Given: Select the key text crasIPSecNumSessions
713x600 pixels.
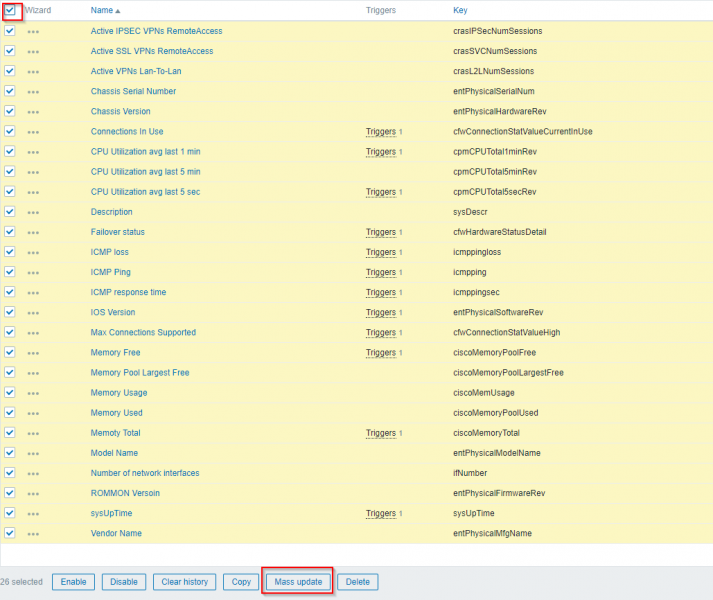Looking at the screenshot, I should pyautogui.click(x=497, y=31).
